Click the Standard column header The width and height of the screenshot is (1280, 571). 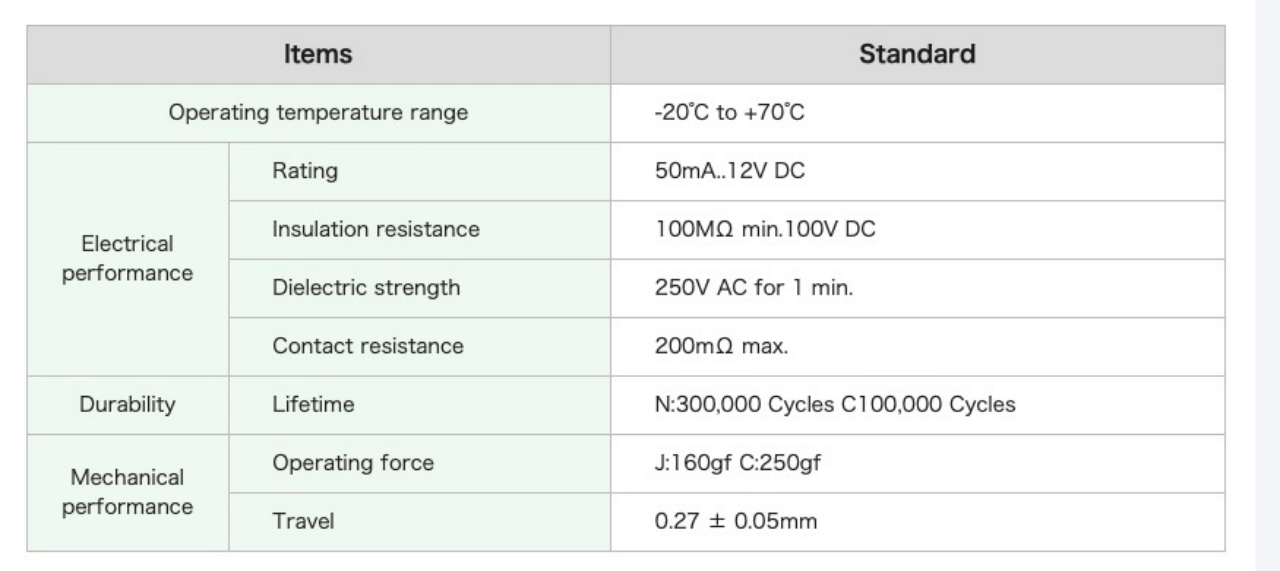[x=917, y=55]
